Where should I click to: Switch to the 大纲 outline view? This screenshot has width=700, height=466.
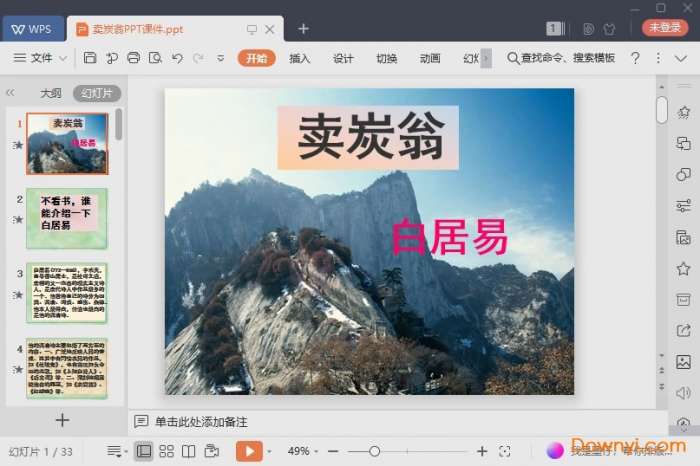[x=51, y=93]
